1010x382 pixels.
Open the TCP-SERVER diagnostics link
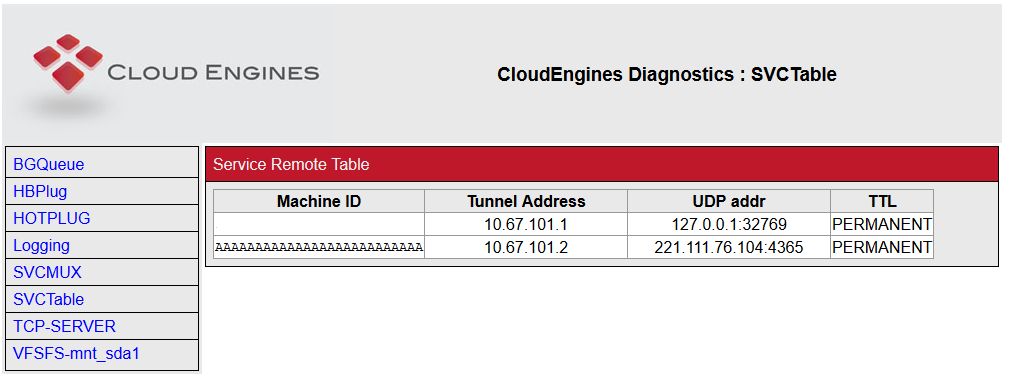(64, 327)
